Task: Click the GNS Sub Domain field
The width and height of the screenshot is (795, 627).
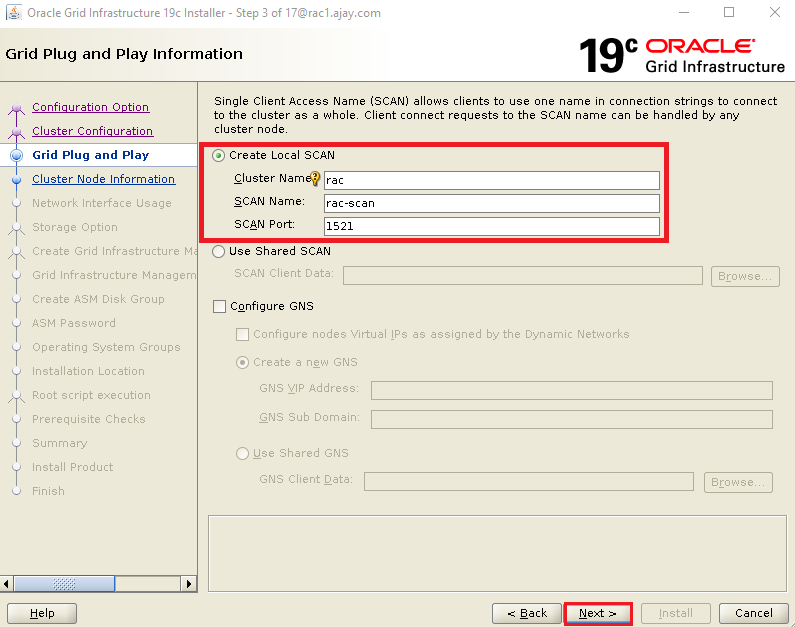Action: [x=572, y=419]
